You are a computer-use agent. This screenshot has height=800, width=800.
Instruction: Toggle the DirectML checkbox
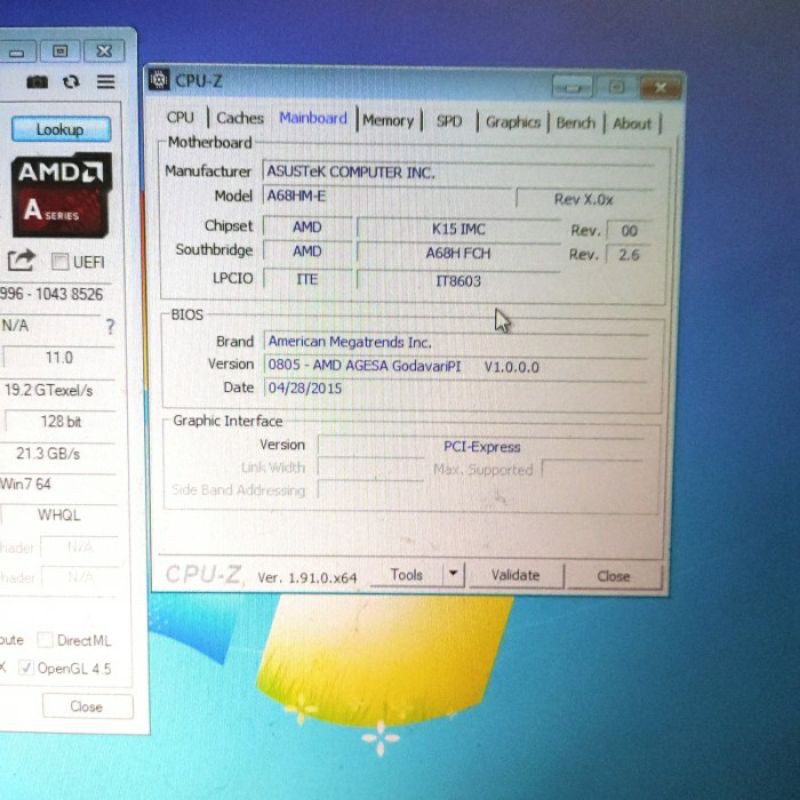tap(46, 640)
